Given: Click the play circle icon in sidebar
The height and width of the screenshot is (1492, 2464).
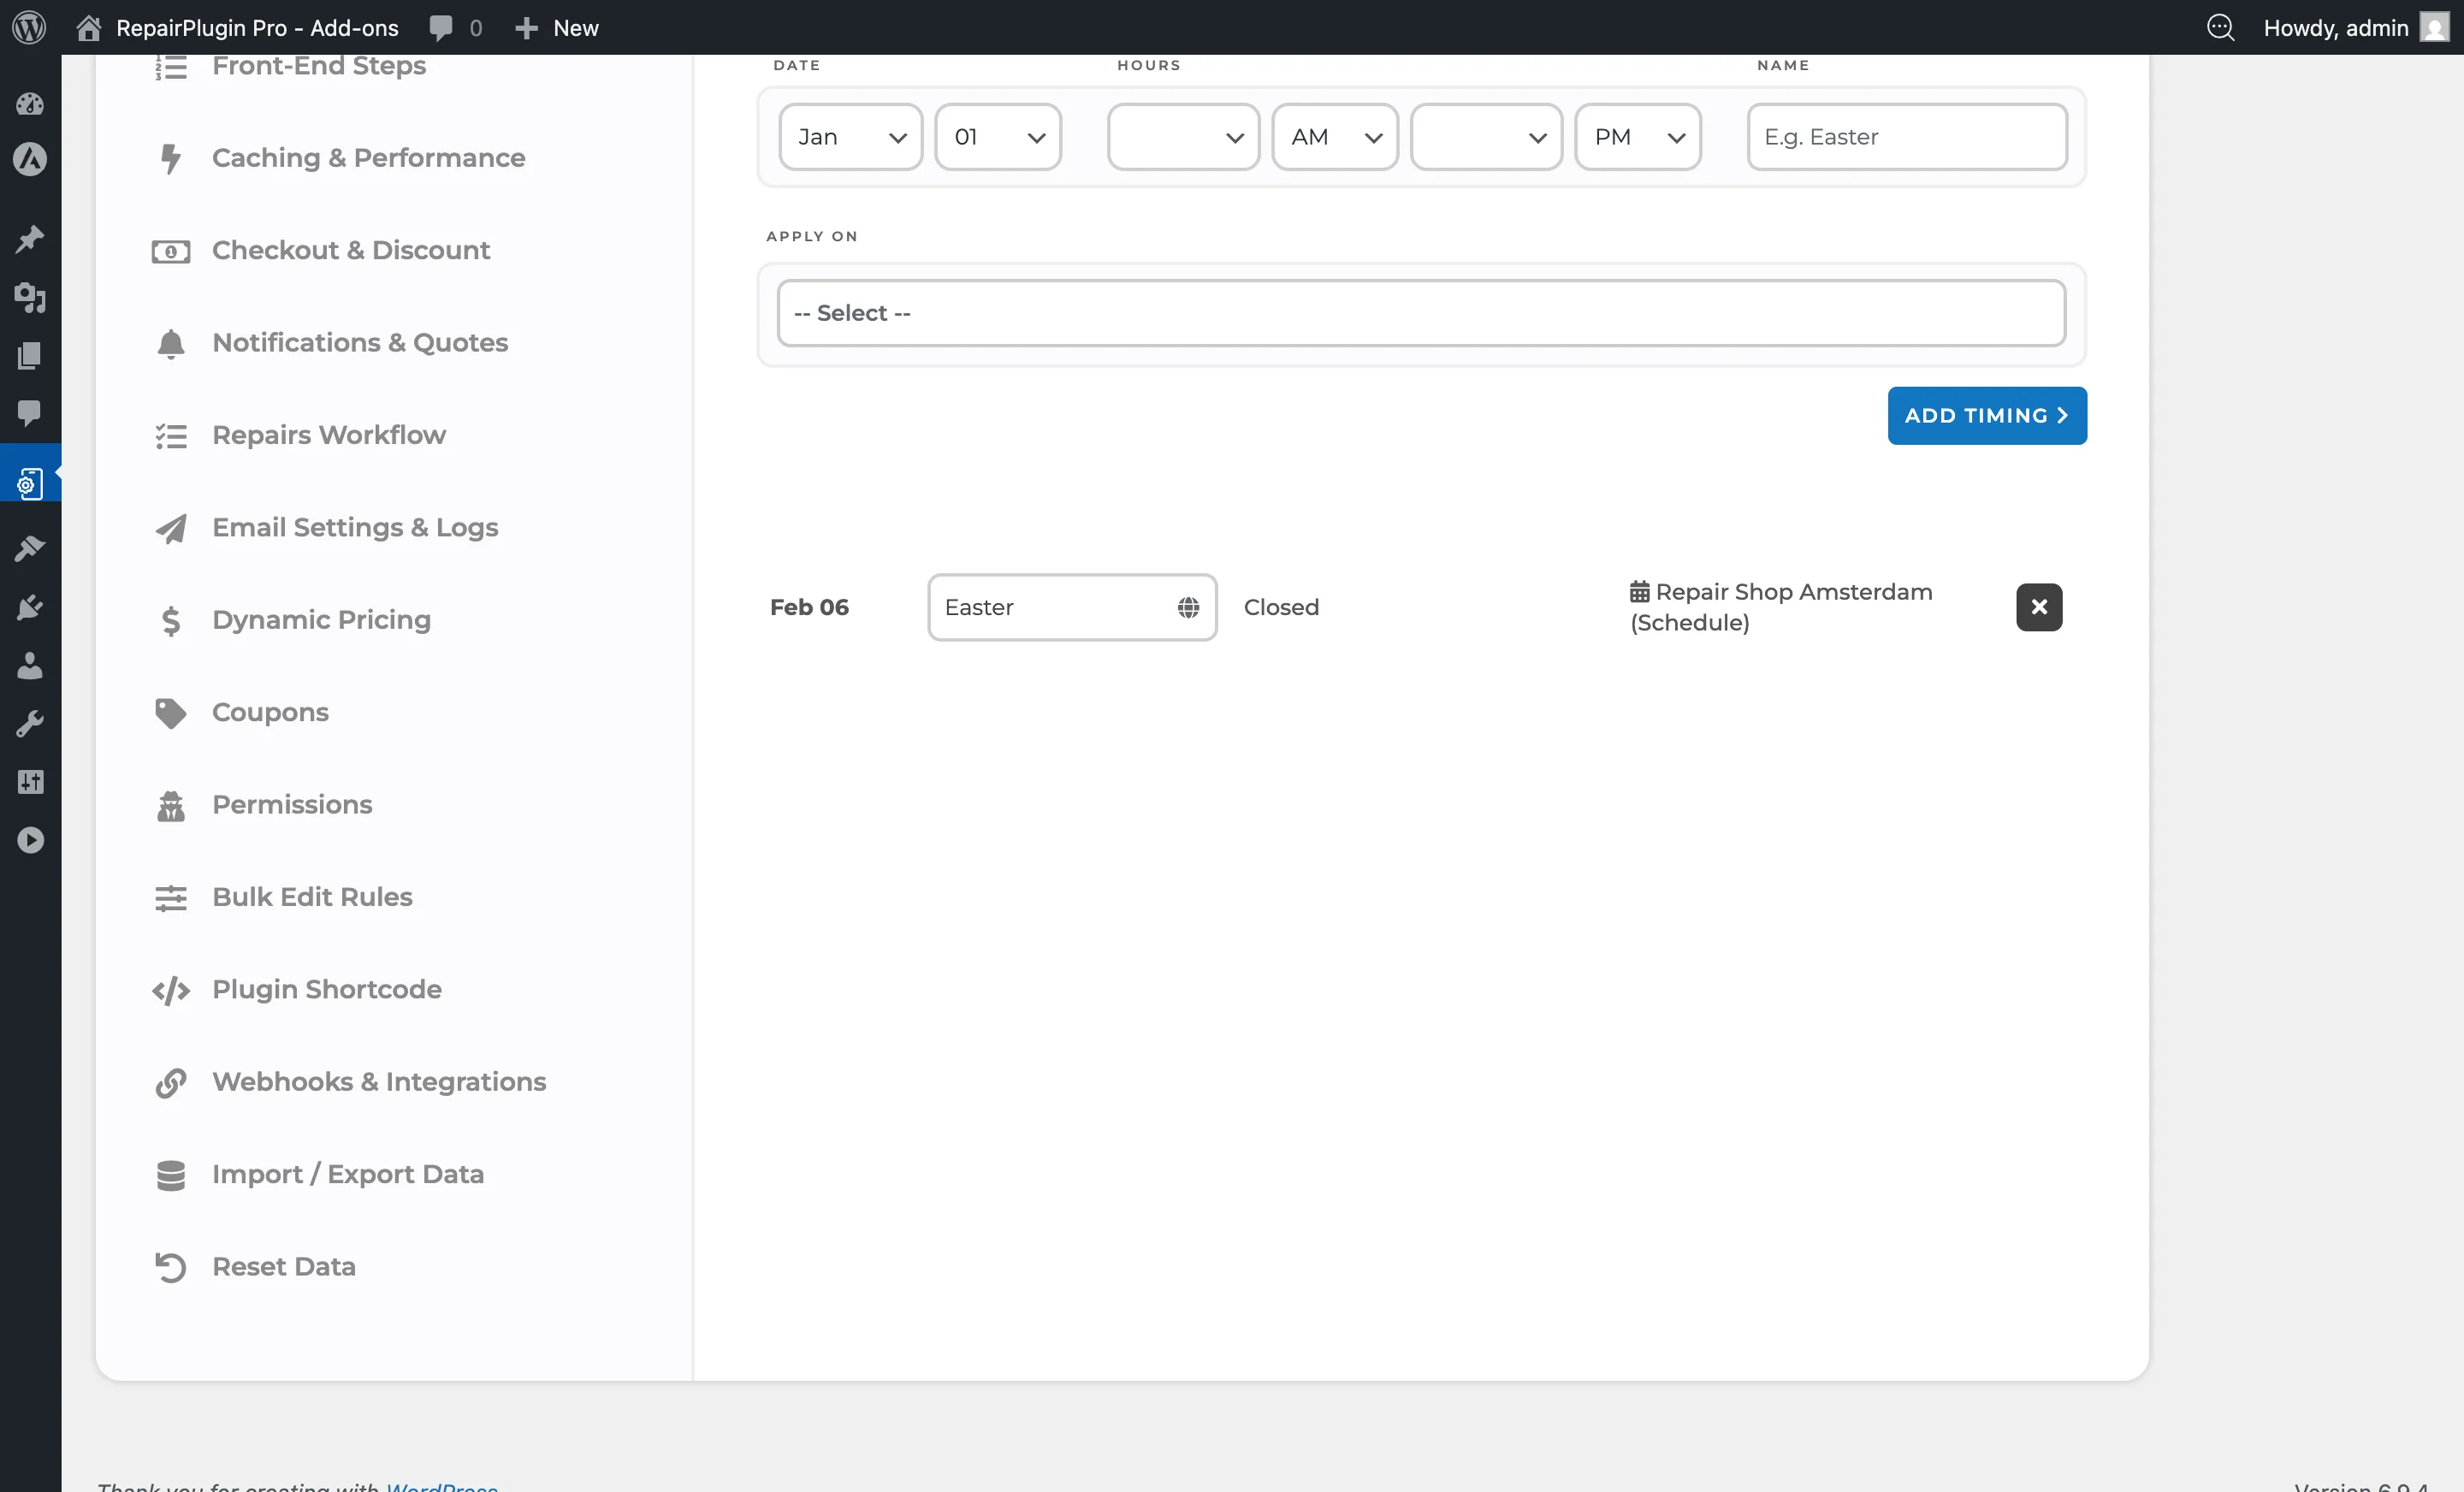Looking at the screenshot, I should coord(30,840).
